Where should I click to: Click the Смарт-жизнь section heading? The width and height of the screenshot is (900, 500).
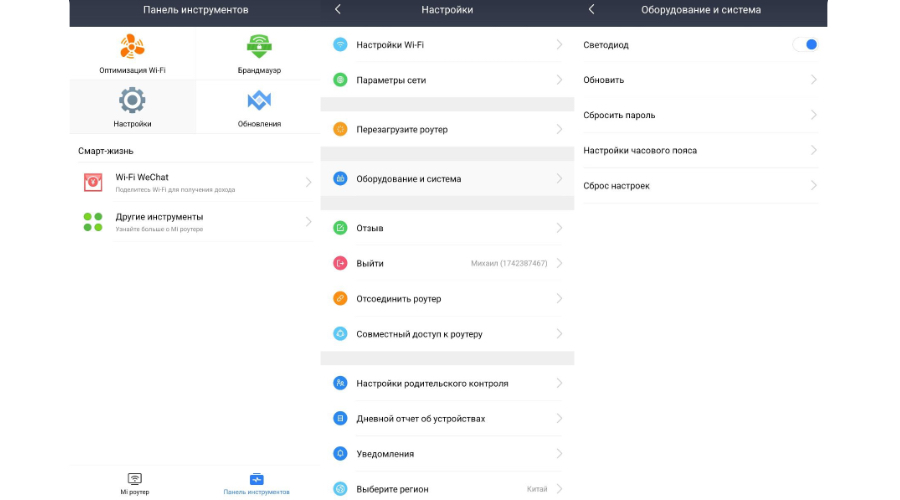click(106, 151)
